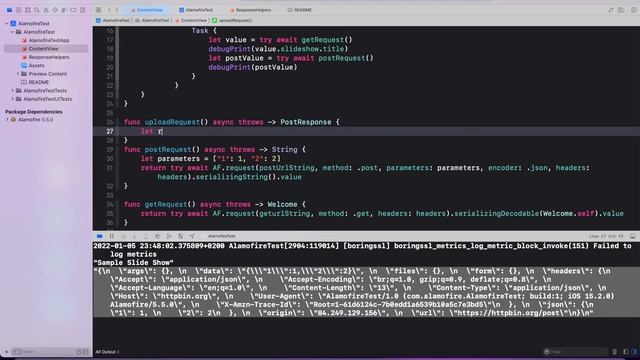
Task: Click the Step Out debug button
Action: (146, 236)
